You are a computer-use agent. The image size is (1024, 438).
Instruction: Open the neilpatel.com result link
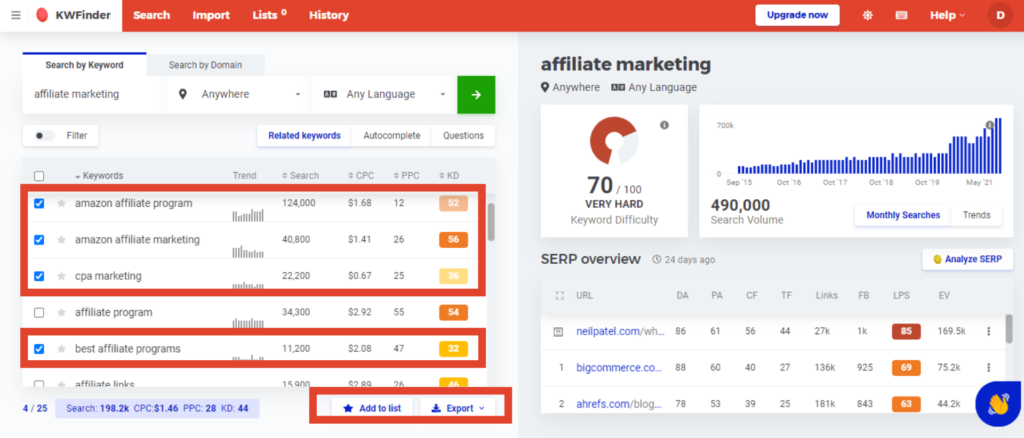tap(620, 332)
